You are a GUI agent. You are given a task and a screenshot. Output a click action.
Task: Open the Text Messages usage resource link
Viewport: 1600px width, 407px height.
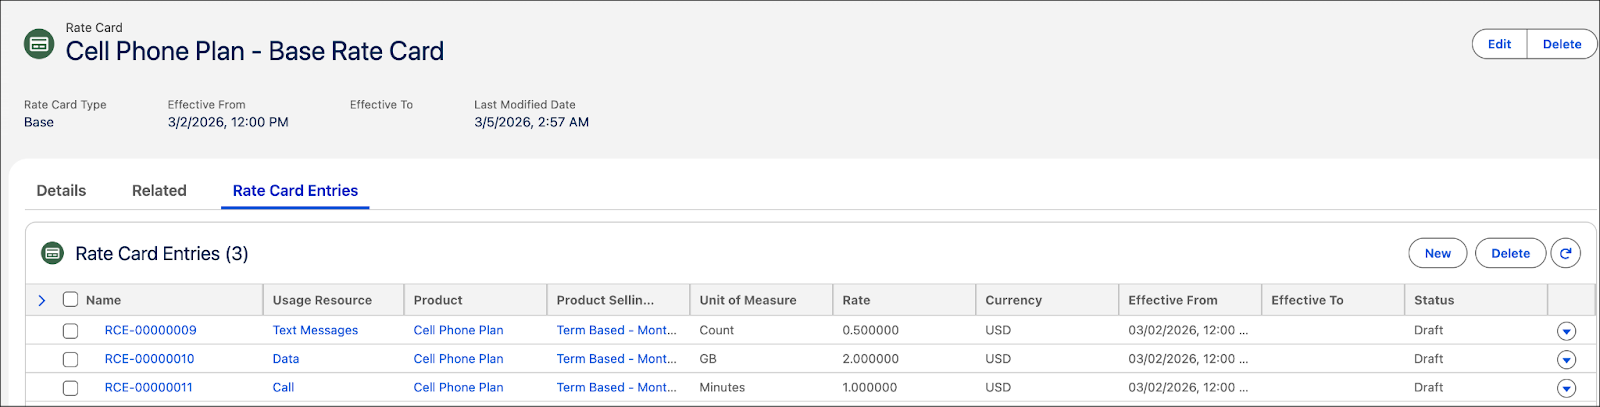[315, 330]
